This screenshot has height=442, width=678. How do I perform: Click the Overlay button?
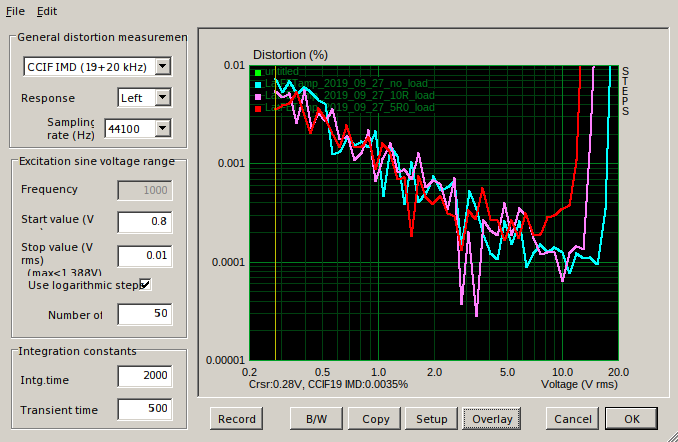tap(492, 419)
